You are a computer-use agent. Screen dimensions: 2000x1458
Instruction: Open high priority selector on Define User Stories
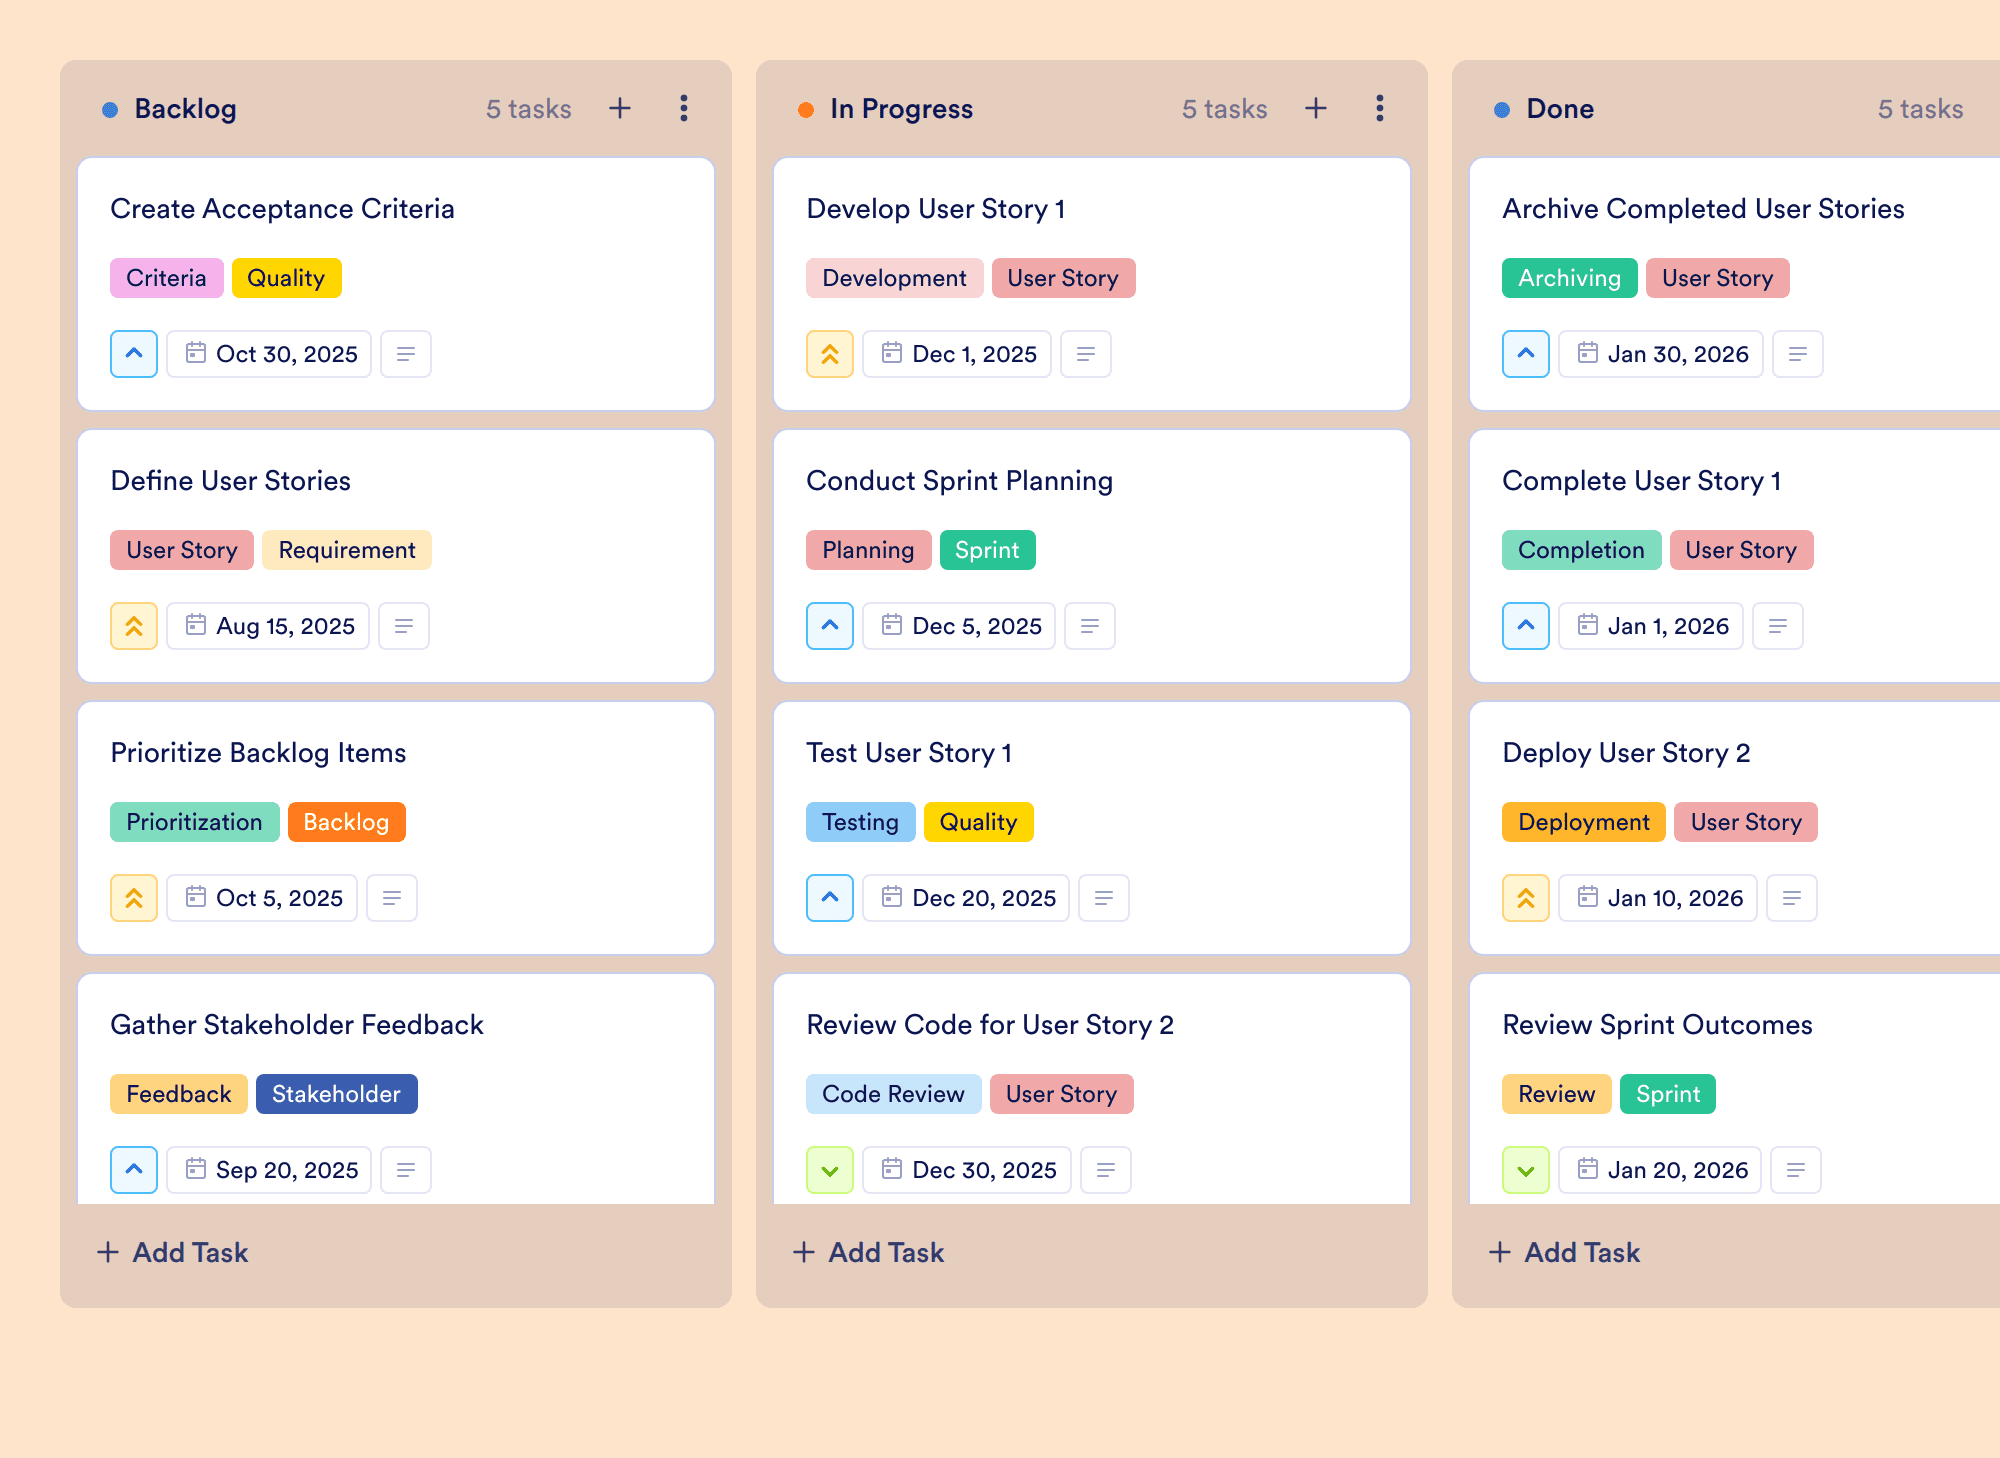tap(134, 626)
